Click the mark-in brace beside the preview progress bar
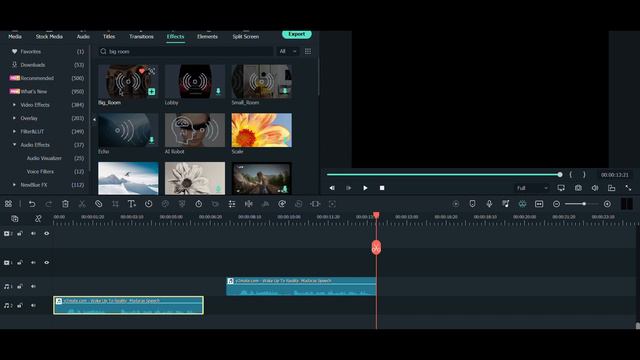Viewport: 640px width, 360px height. pos(571,175)
